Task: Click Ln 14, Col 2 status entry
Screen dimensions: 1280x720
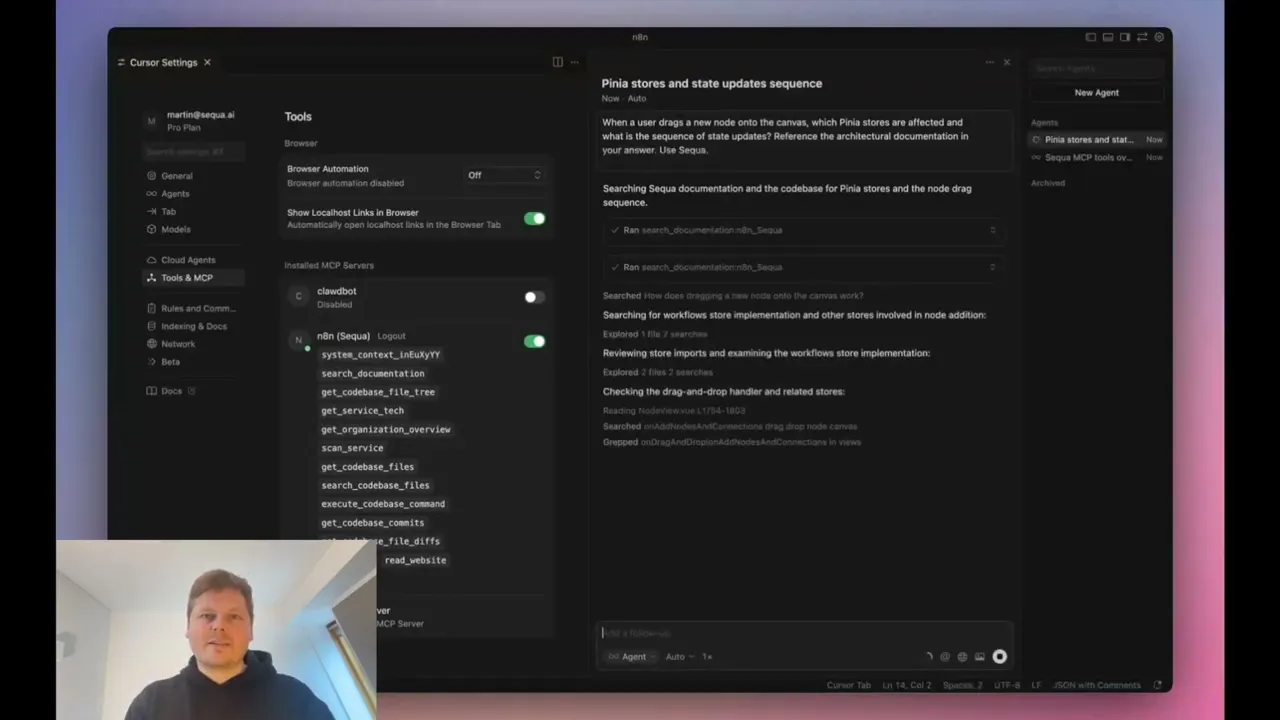Action: tap(906, 686)
